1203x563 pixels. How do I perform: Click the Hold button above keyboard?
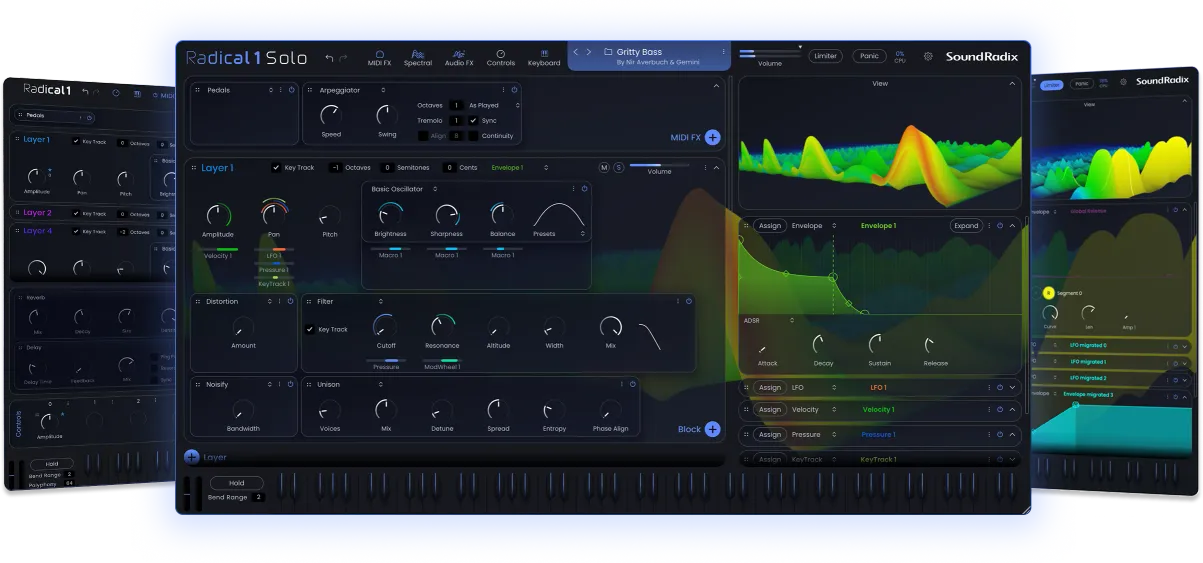(x=236, y=483)
